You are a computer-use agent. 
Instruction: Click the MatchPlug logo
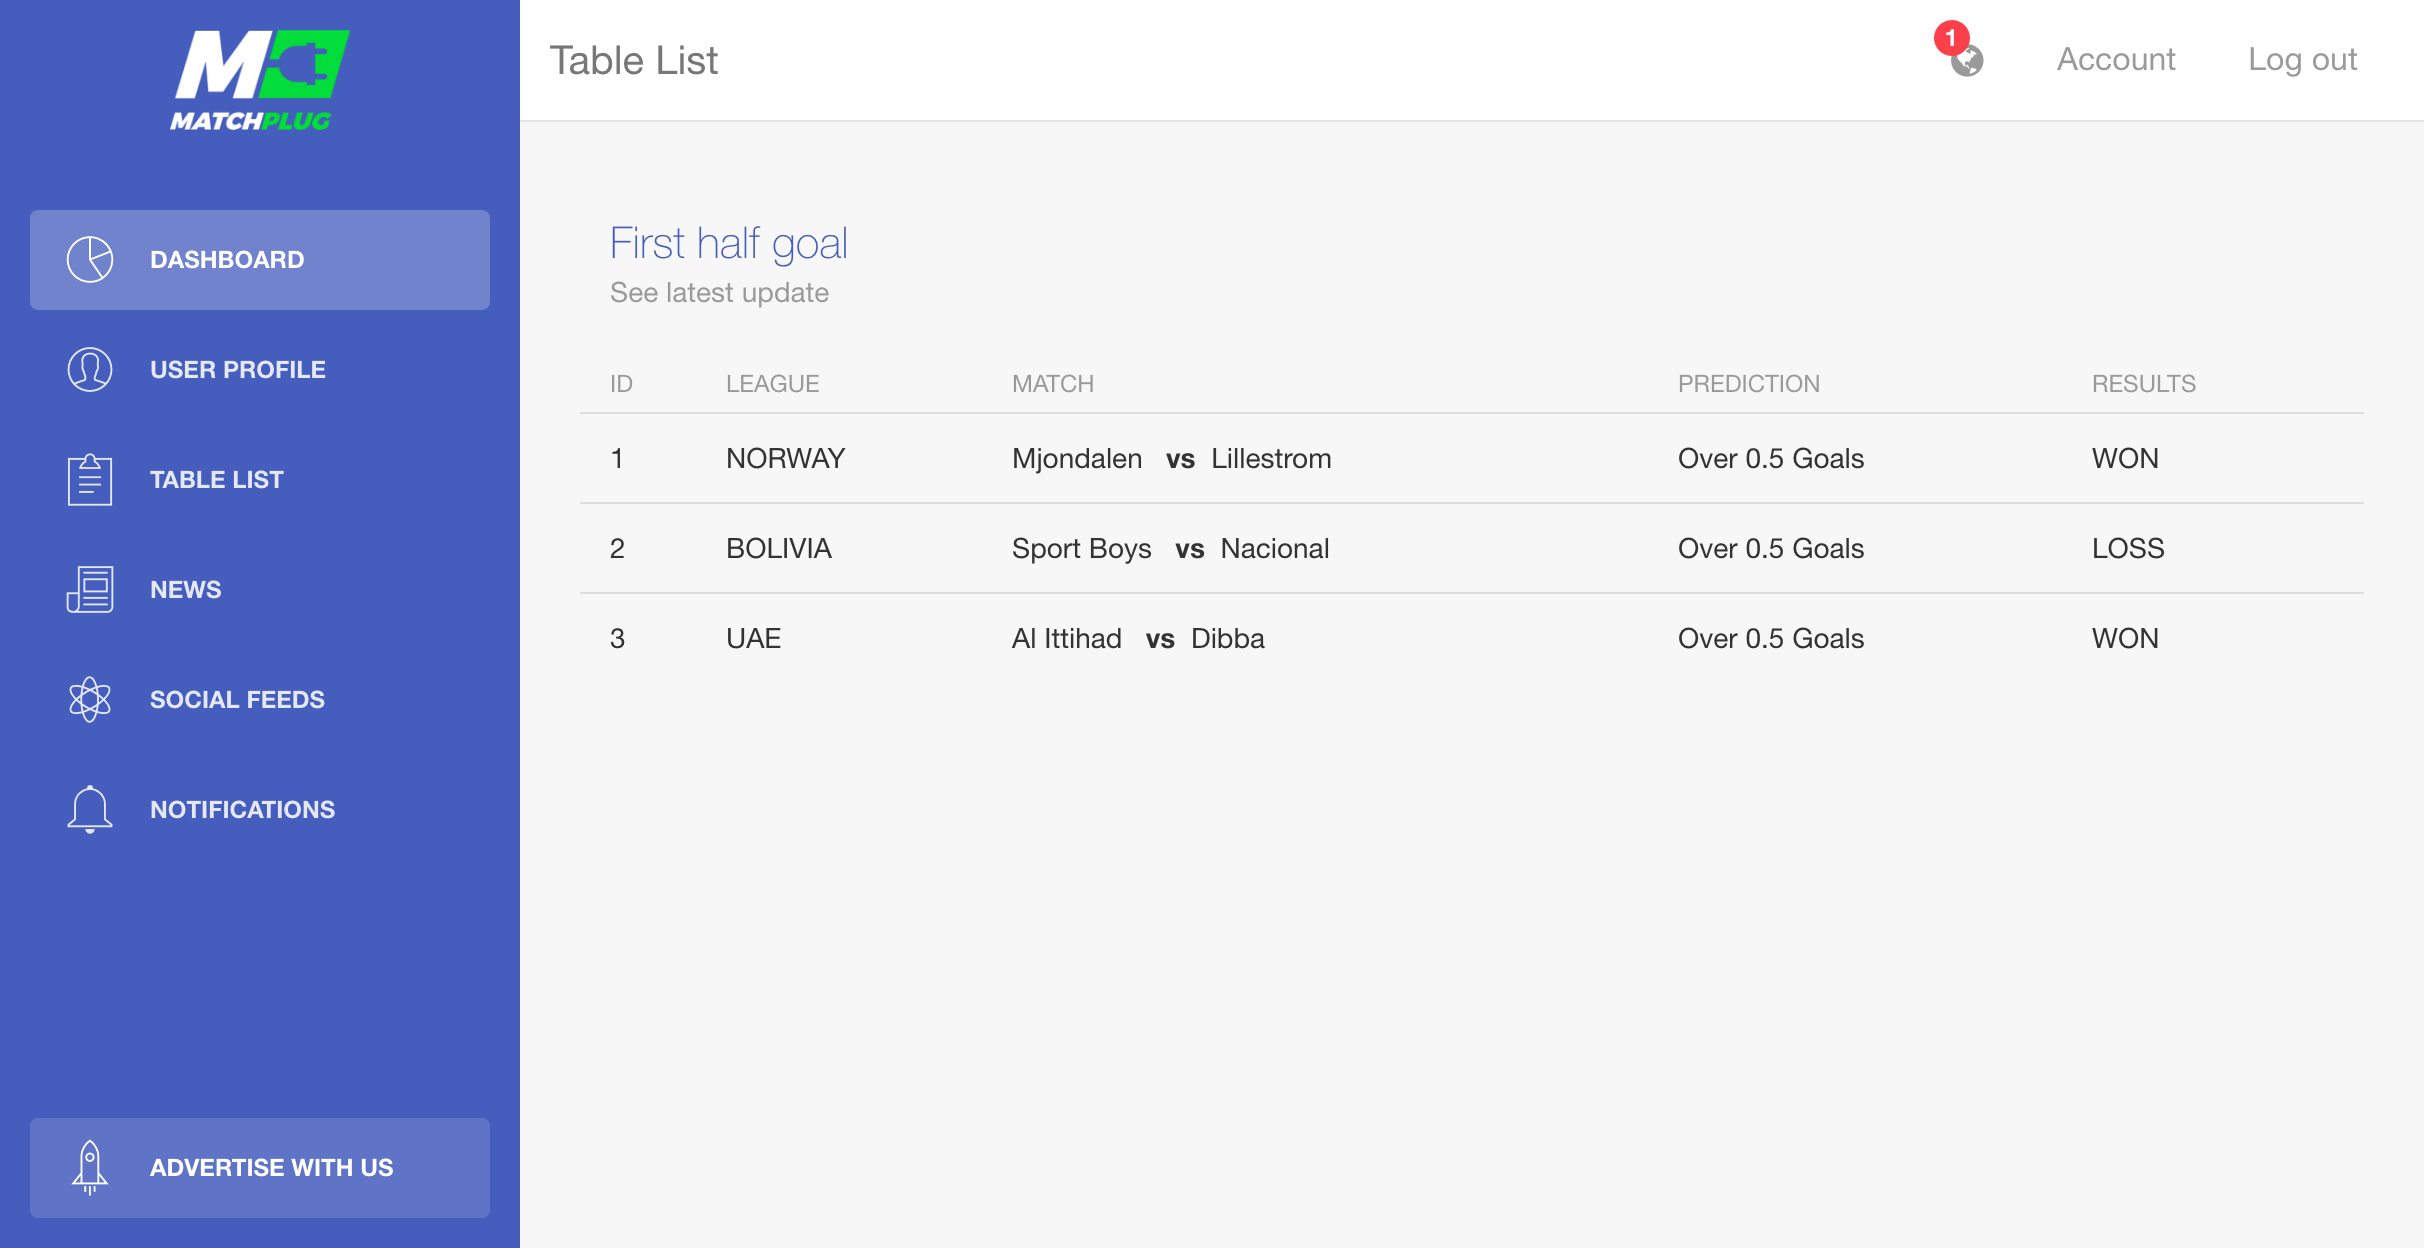[x=260, y=81]
